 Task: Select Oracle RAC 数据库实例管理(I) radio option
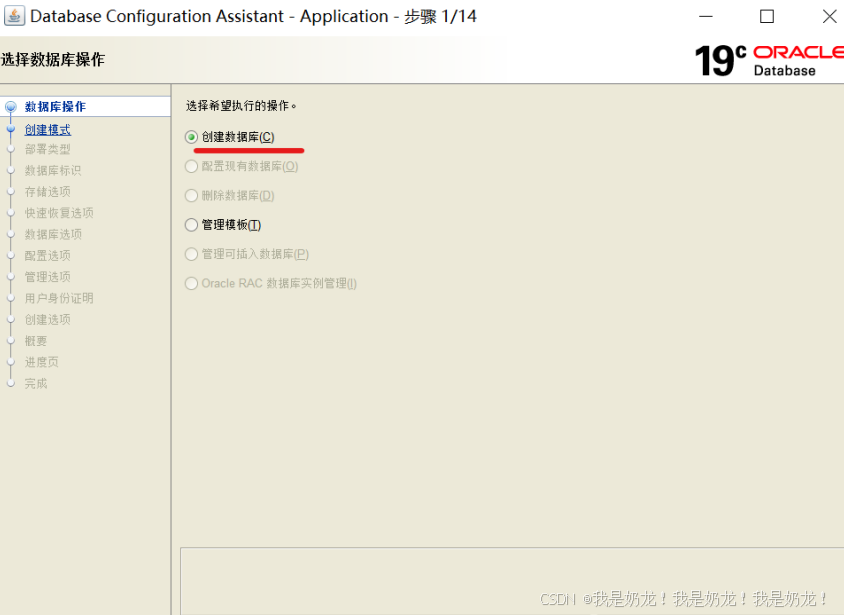tap(191, 284)
